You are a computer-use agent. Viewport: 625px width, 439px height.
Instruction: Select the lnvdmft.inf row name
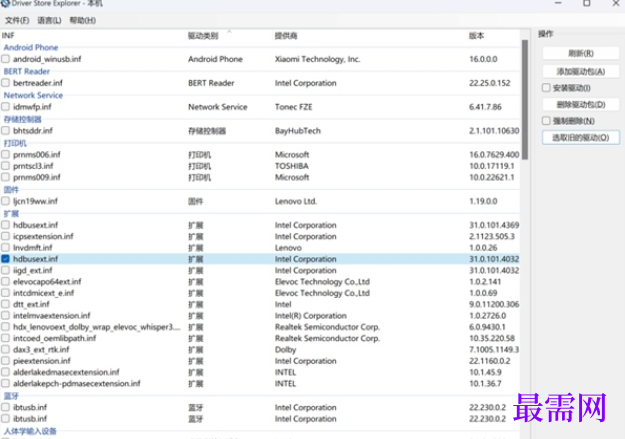33,248
